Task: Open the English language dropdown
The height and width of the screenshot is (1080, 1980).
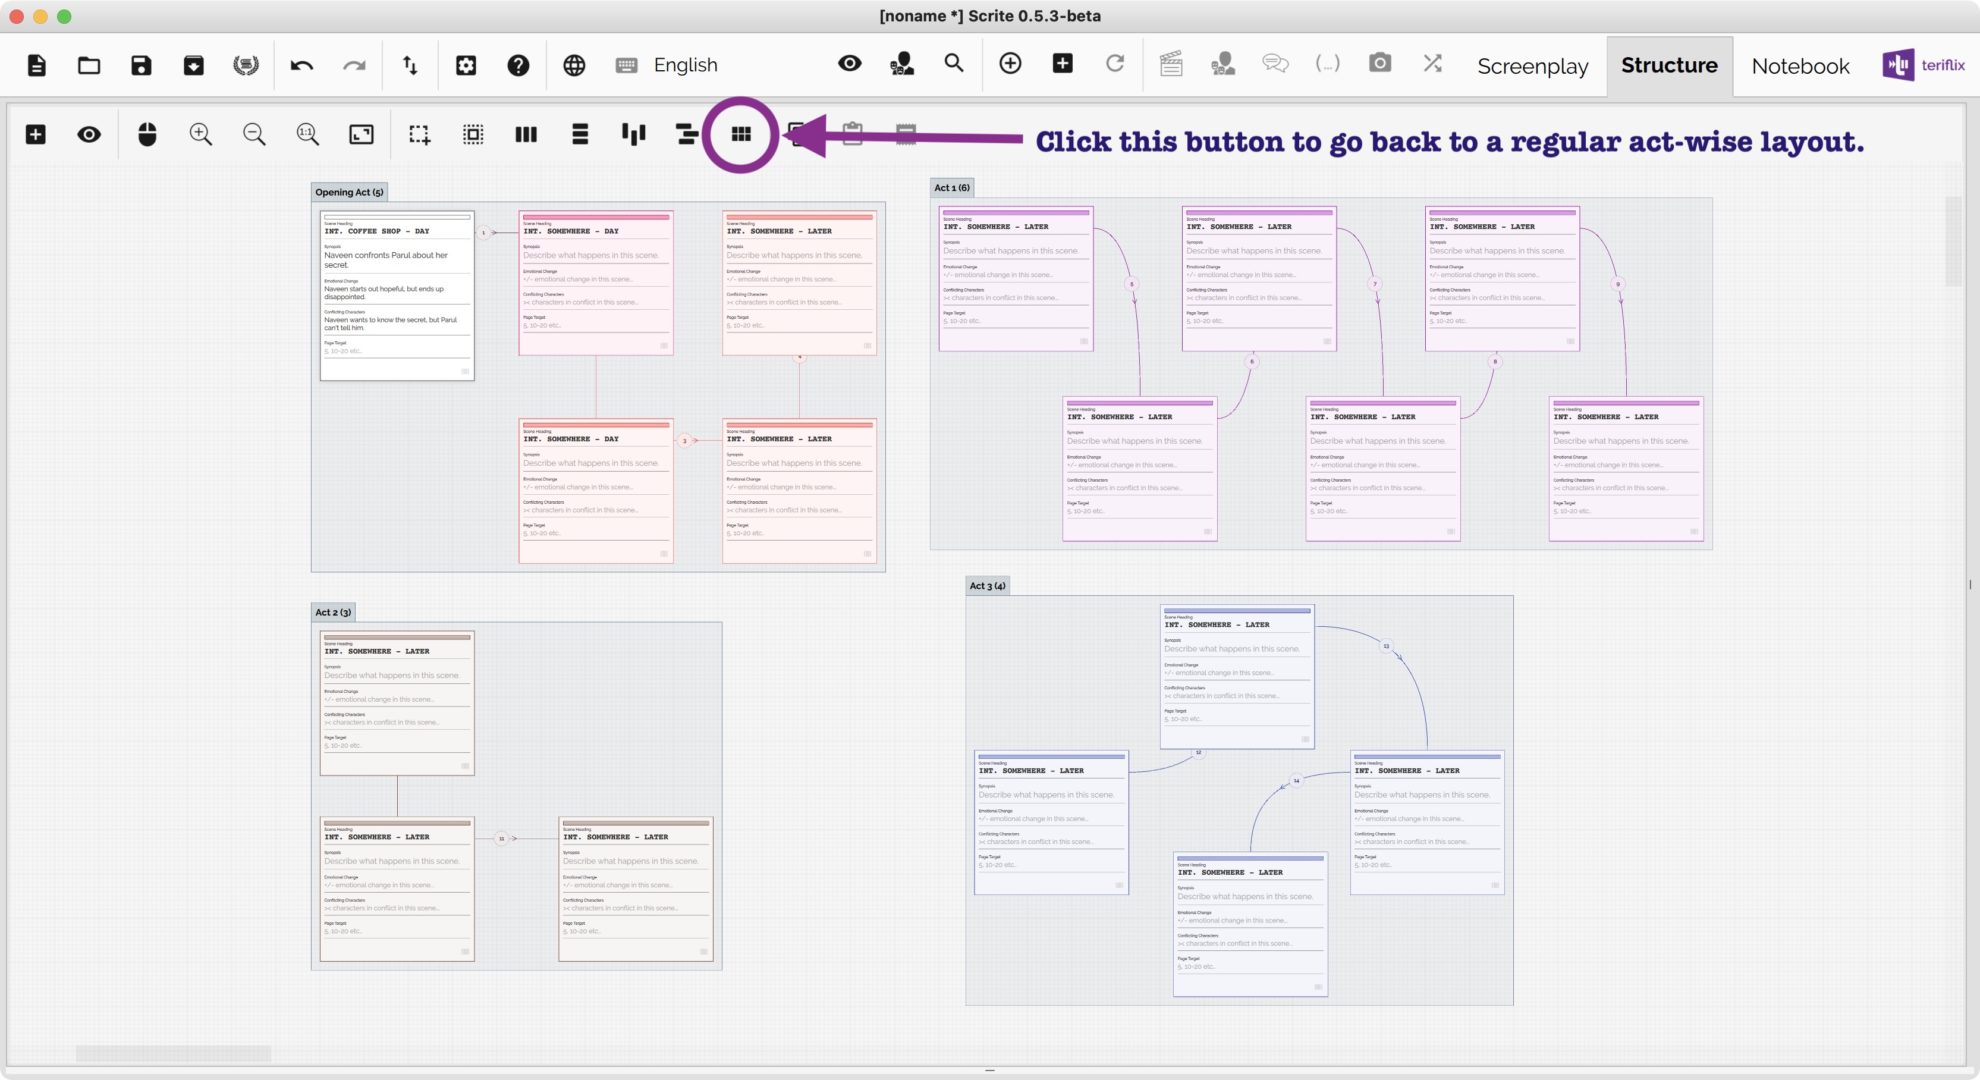Action: click(685, 65)
